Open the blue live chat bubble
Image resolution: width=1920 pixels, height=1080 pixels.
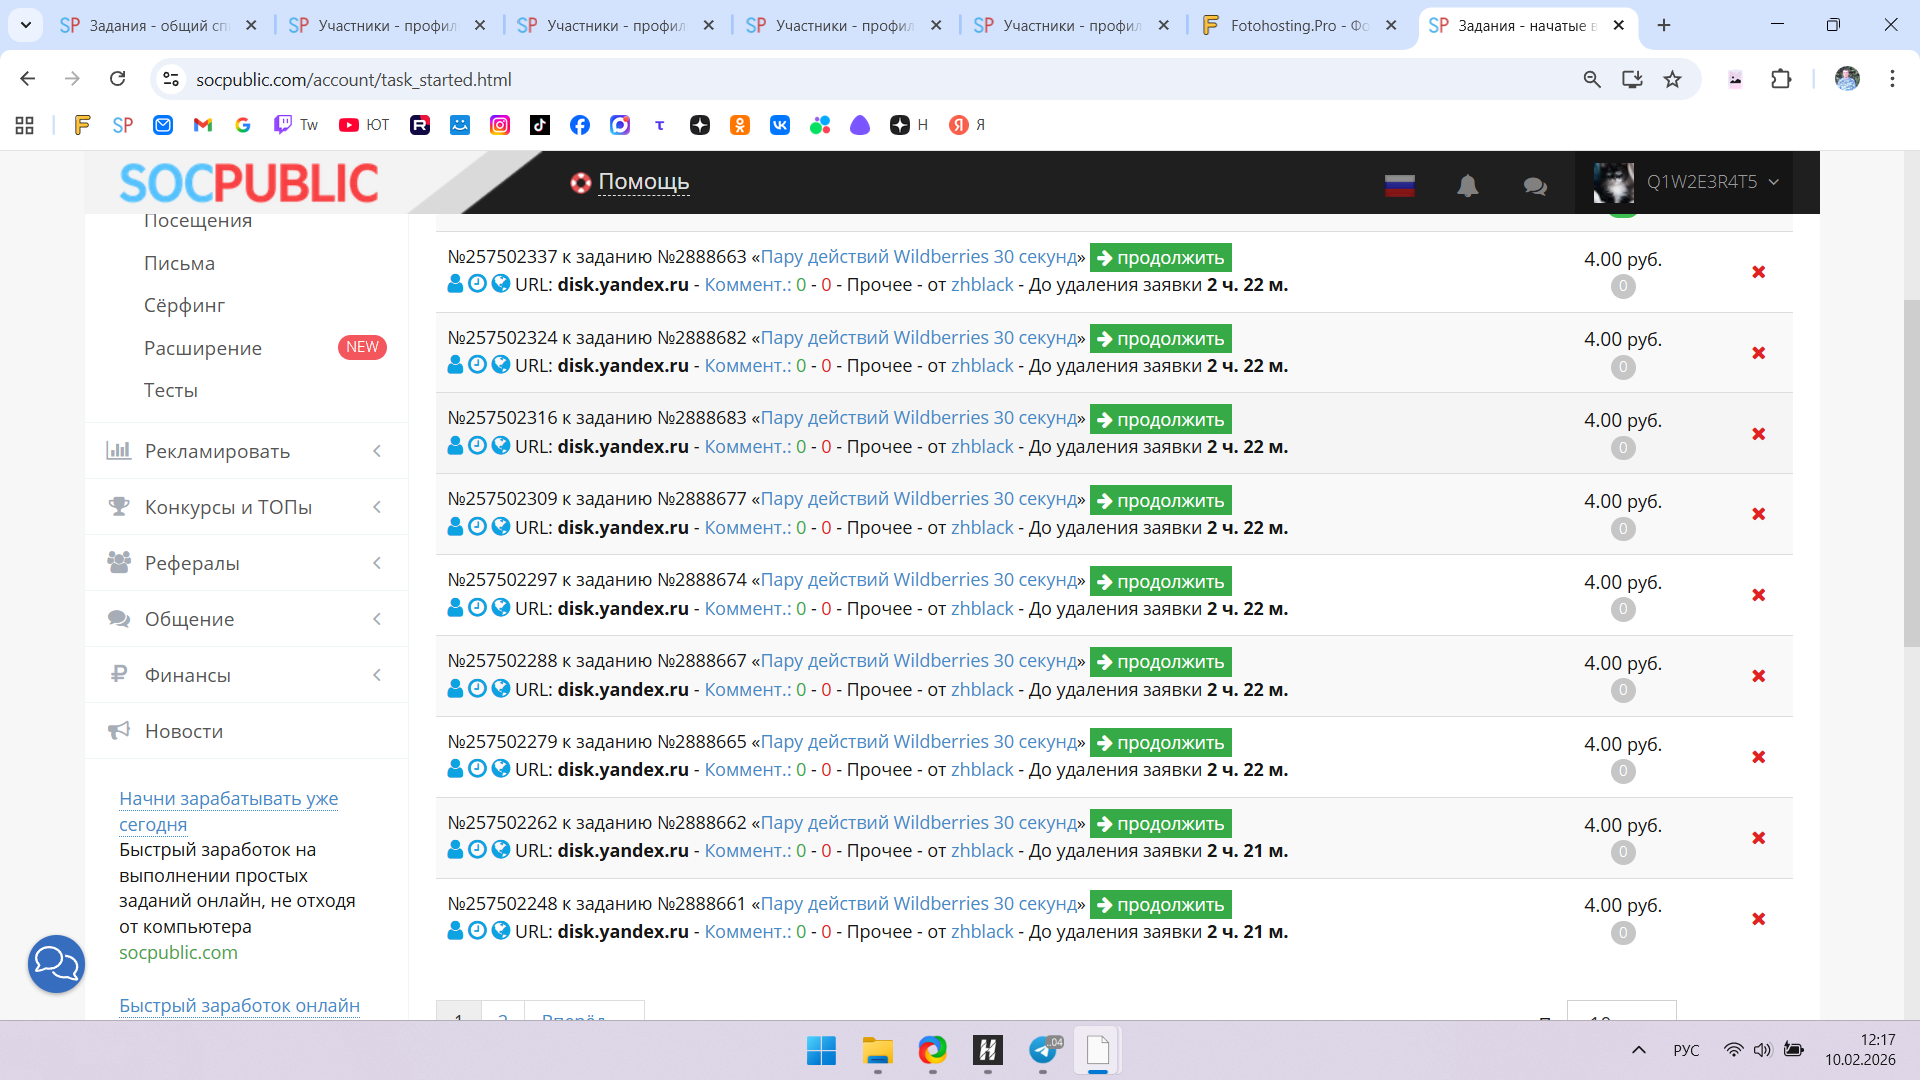coord(56,963)
